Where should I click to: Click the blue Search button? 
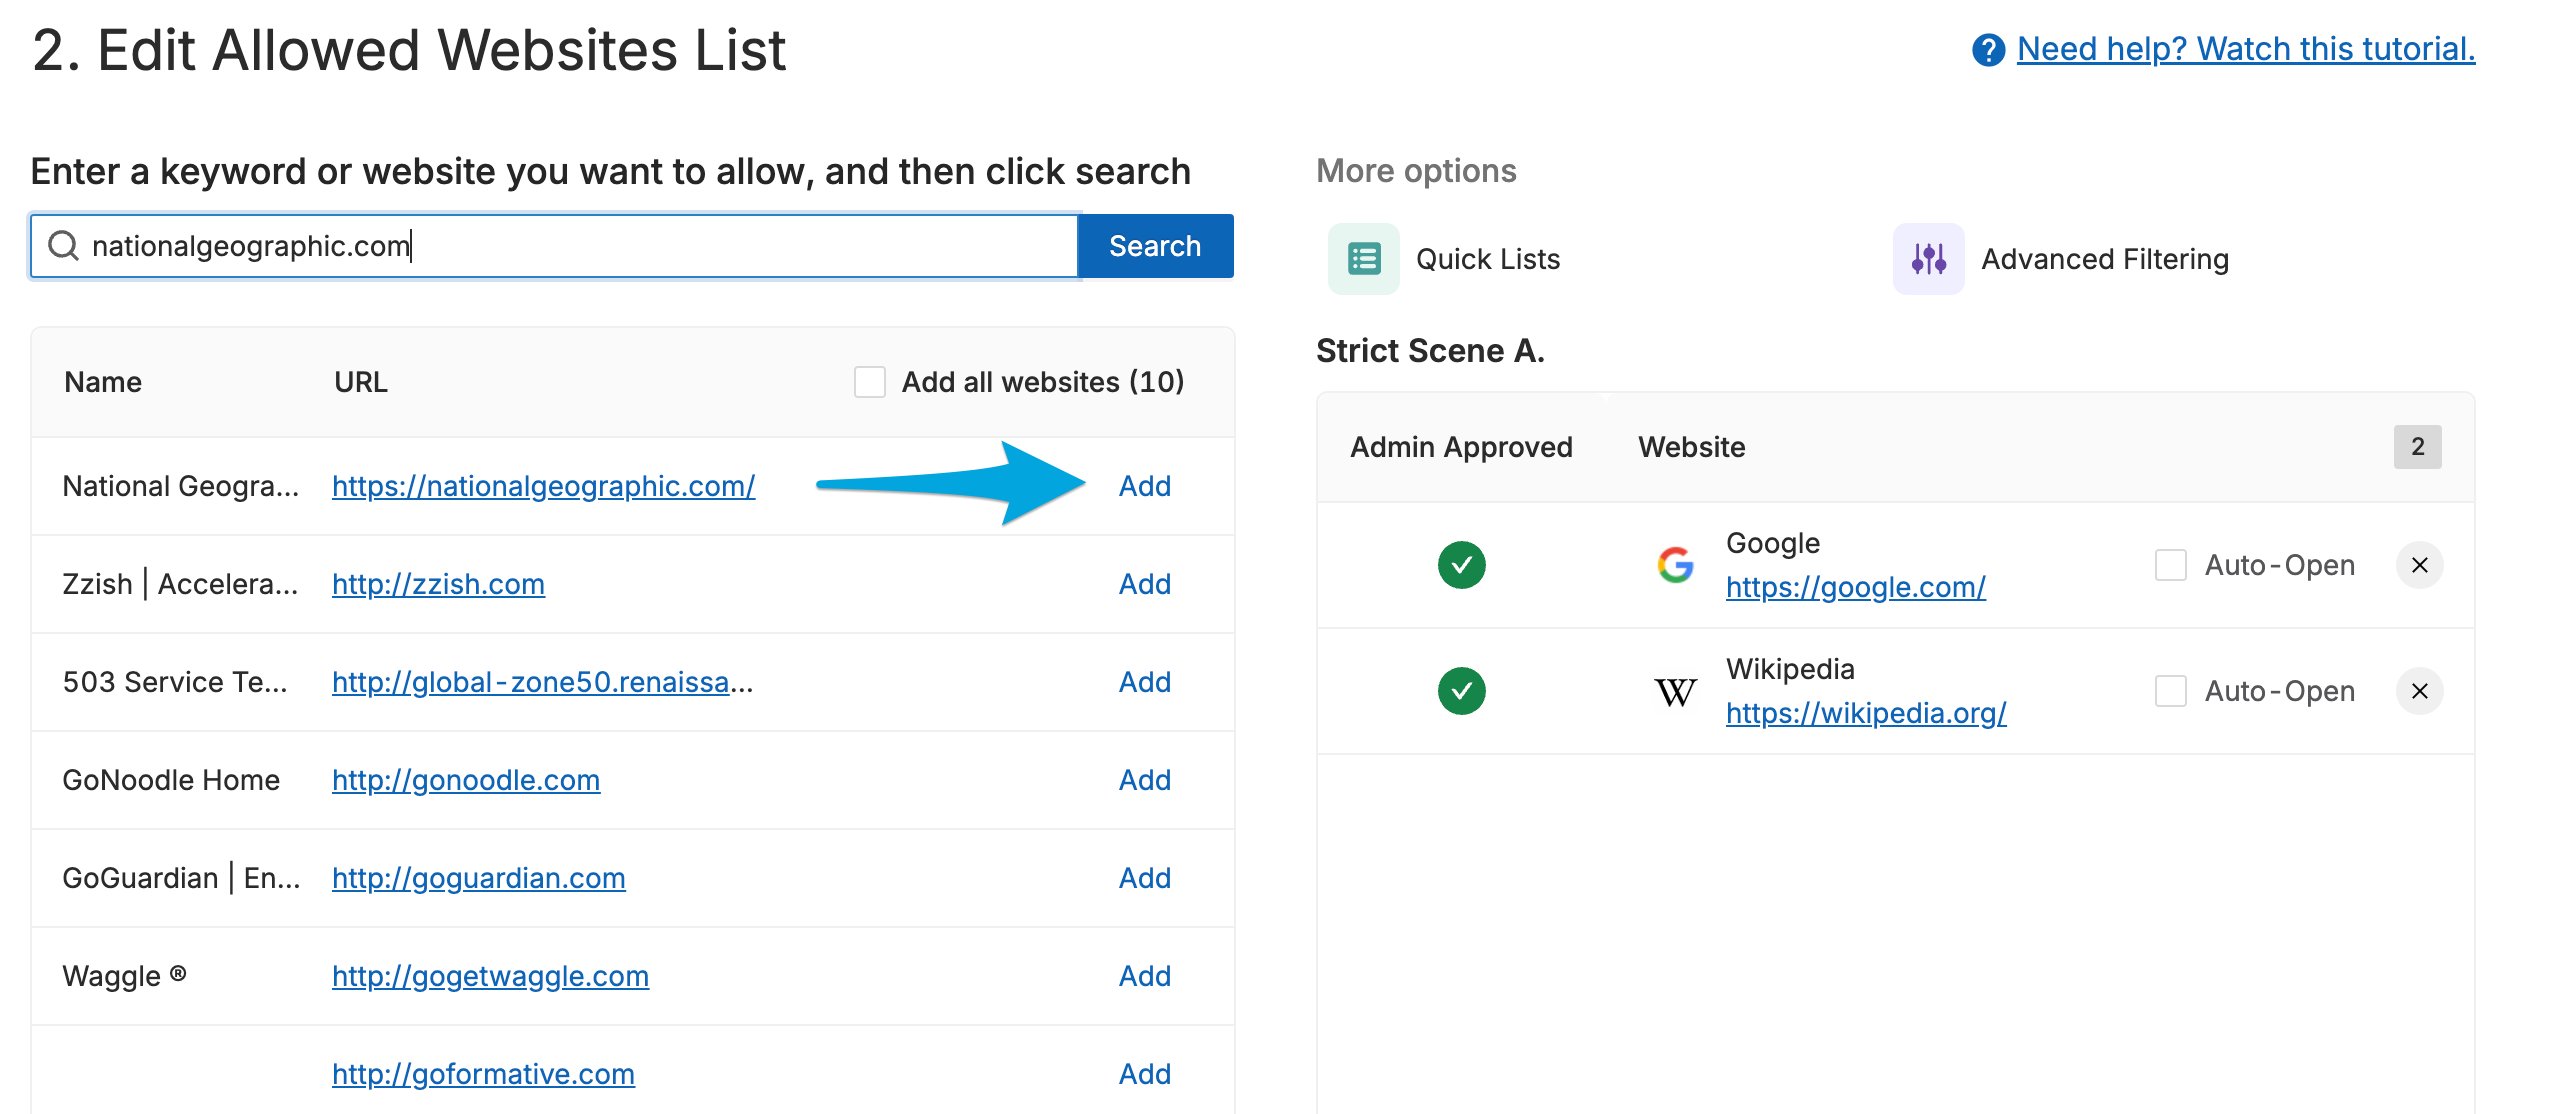tap(1155, 246)
